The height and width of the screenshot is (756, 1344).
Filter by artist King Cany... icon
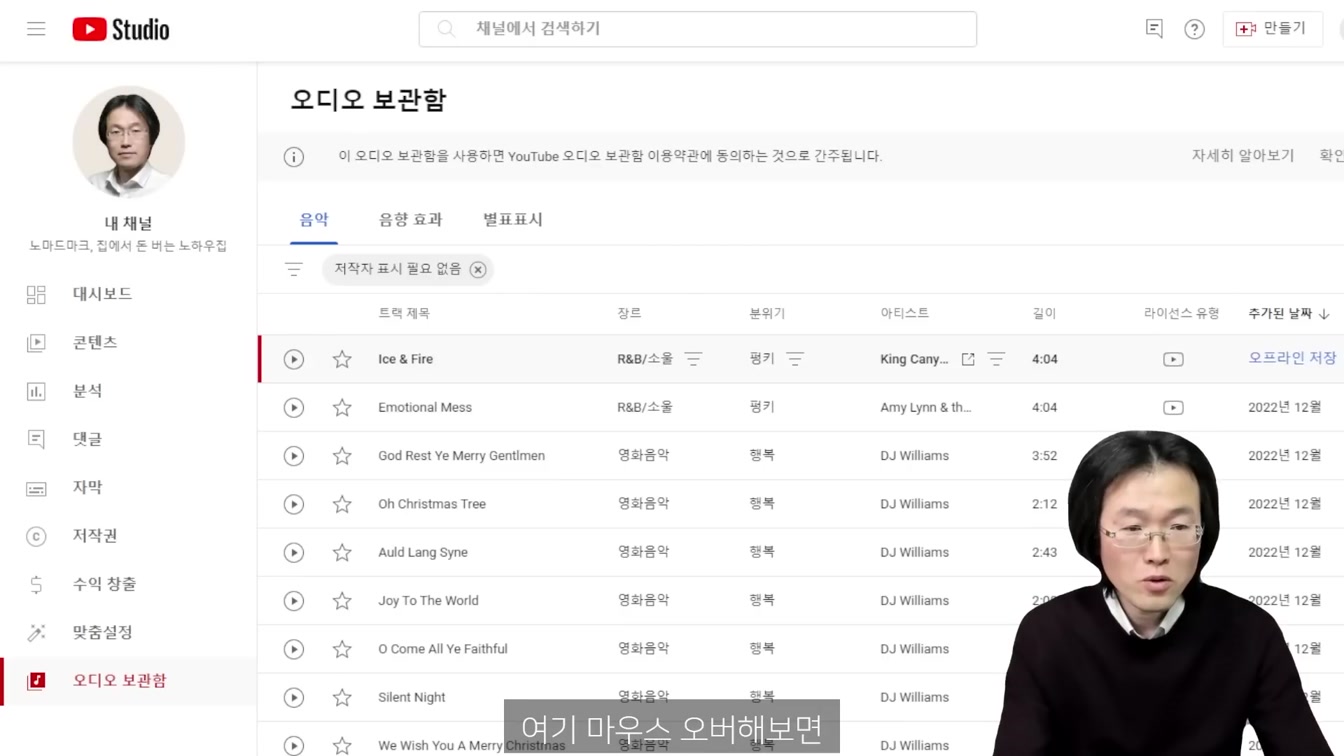[x=996, y=359]
